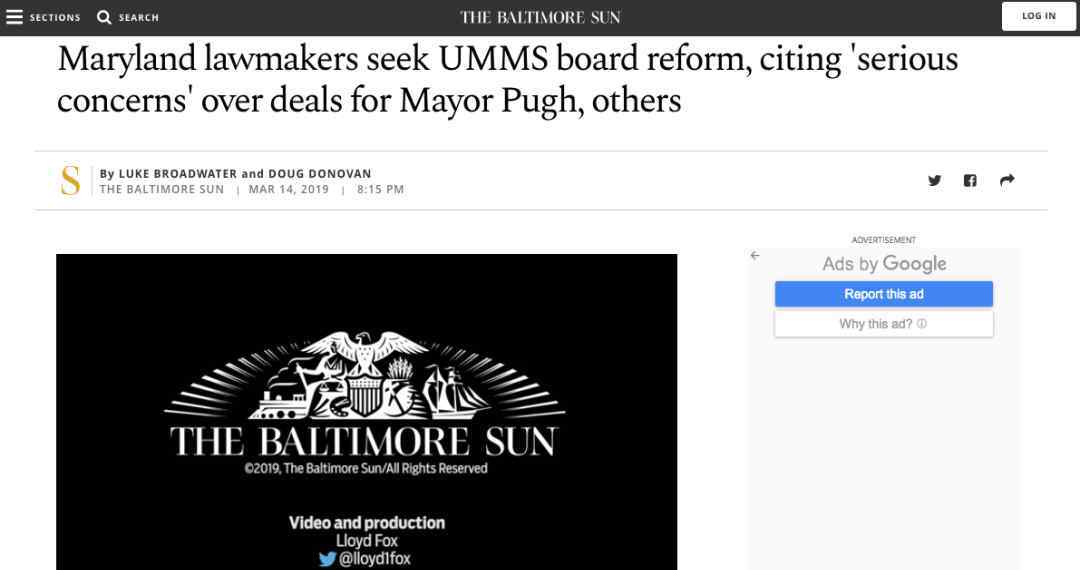The width and height of the screenshot is (1080, 570).
Task: Click the gold S Baltimore Sun logo
Action: click(x=70, y=180)
